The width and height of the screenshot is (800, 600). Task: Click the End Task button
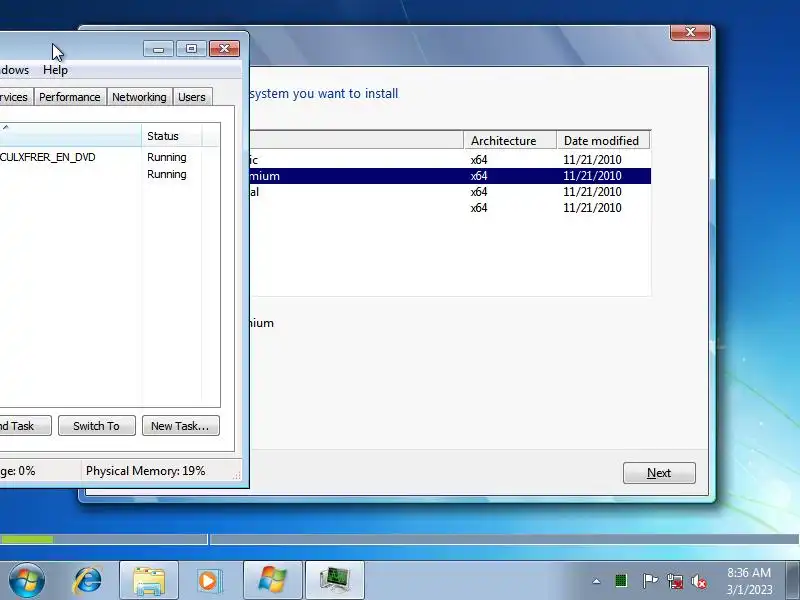point(24,426)
